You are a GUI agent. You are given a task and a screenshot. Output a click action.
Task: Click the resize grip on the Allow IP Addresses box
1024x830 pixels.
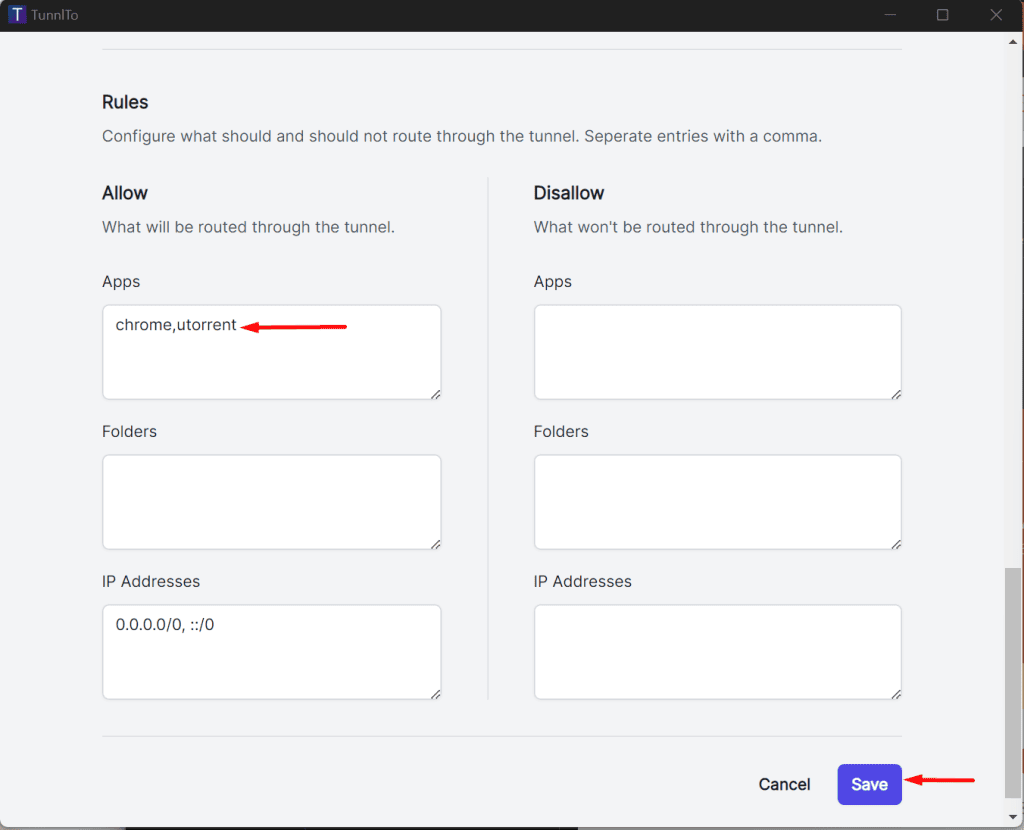[x=436, y=694]
